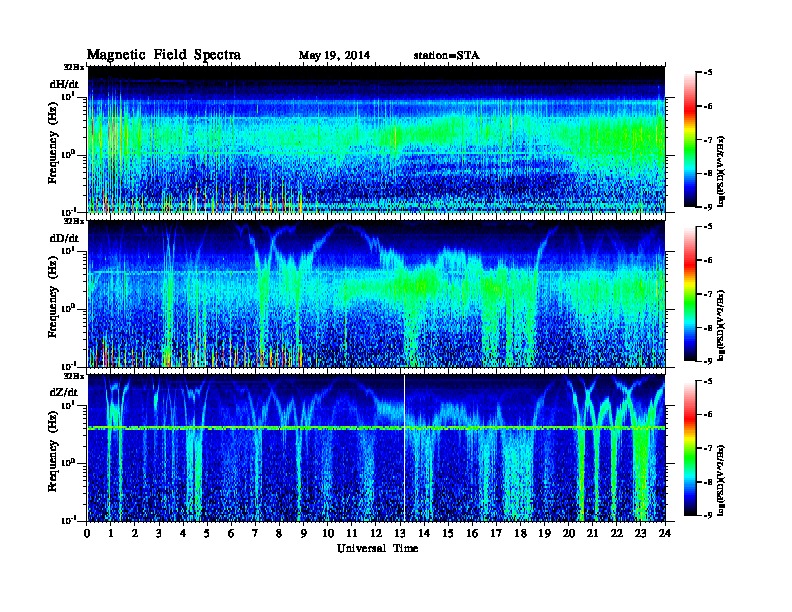Click the hour 23 tick label on the time axis
The image size is (792, 612).
640,533
